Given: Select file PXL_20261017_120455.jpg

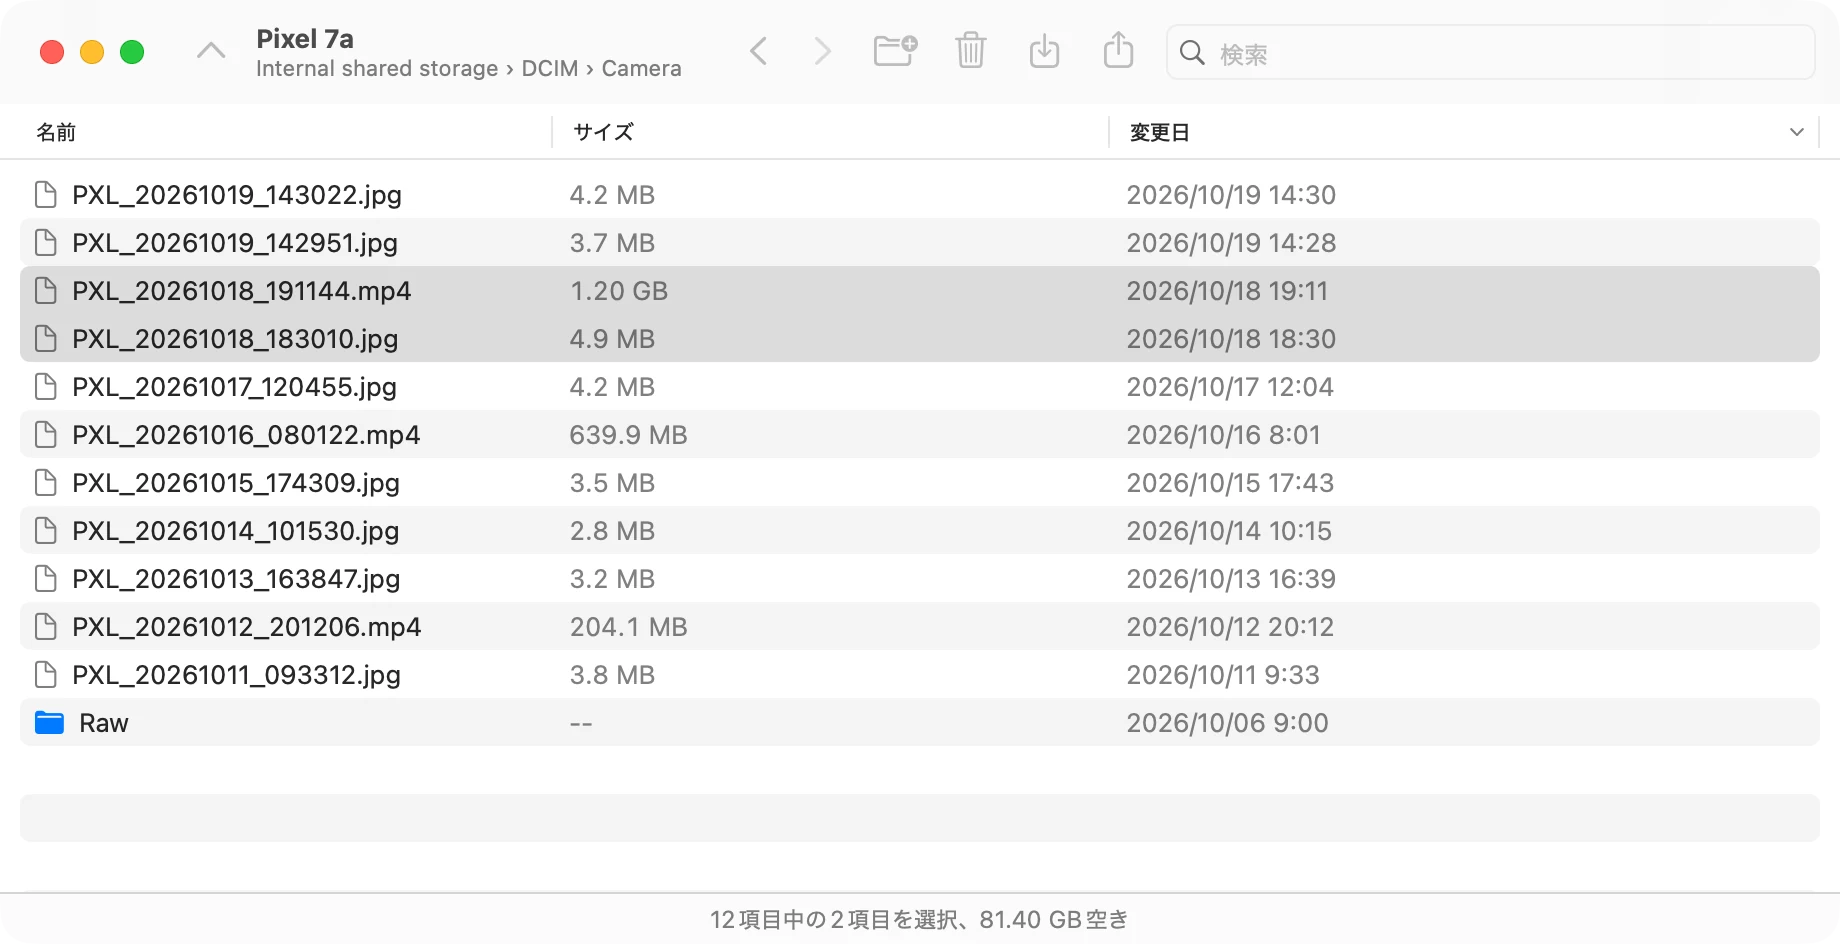Looking at the screenshot, I should point(920,387).
